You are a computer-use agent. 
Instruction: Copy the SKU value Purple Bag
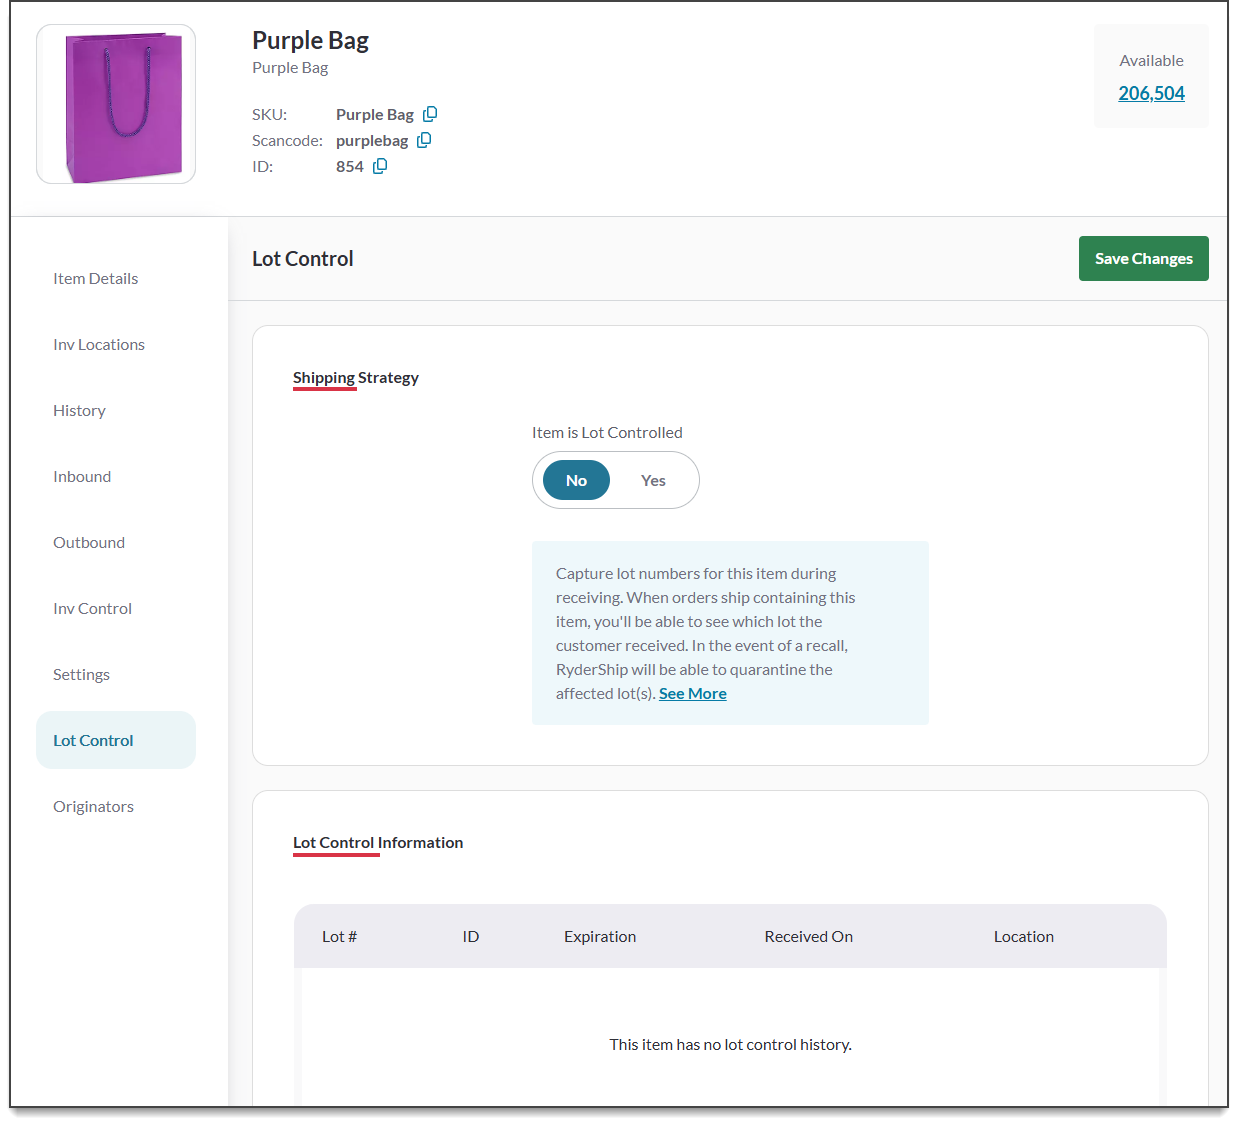pyautogui.click(x=430, y=114)
